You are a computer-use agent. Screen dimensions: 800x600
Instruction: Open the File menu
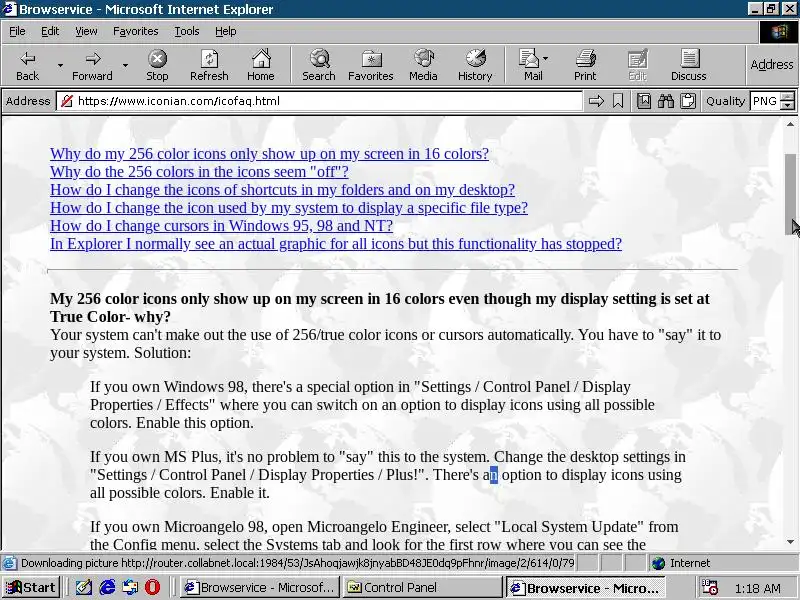point(17,32)
